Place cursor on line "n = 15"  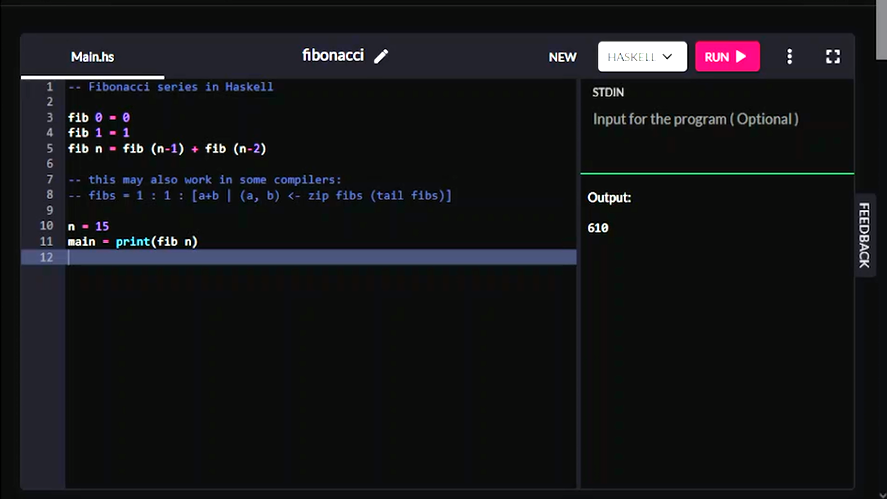point(88,226)
